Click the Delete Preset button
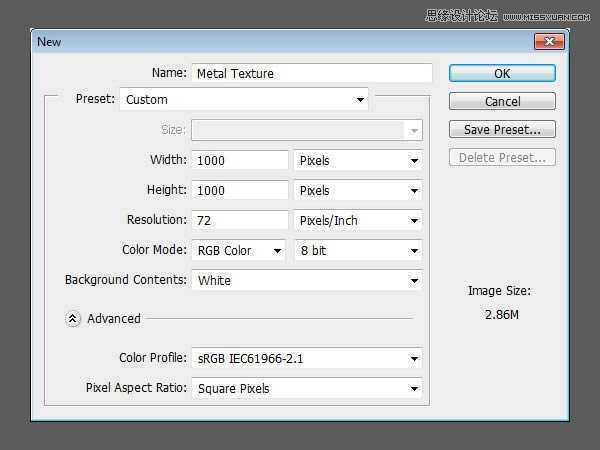The image size is (600, 450). pyautogui.click(x=502, y=157)
